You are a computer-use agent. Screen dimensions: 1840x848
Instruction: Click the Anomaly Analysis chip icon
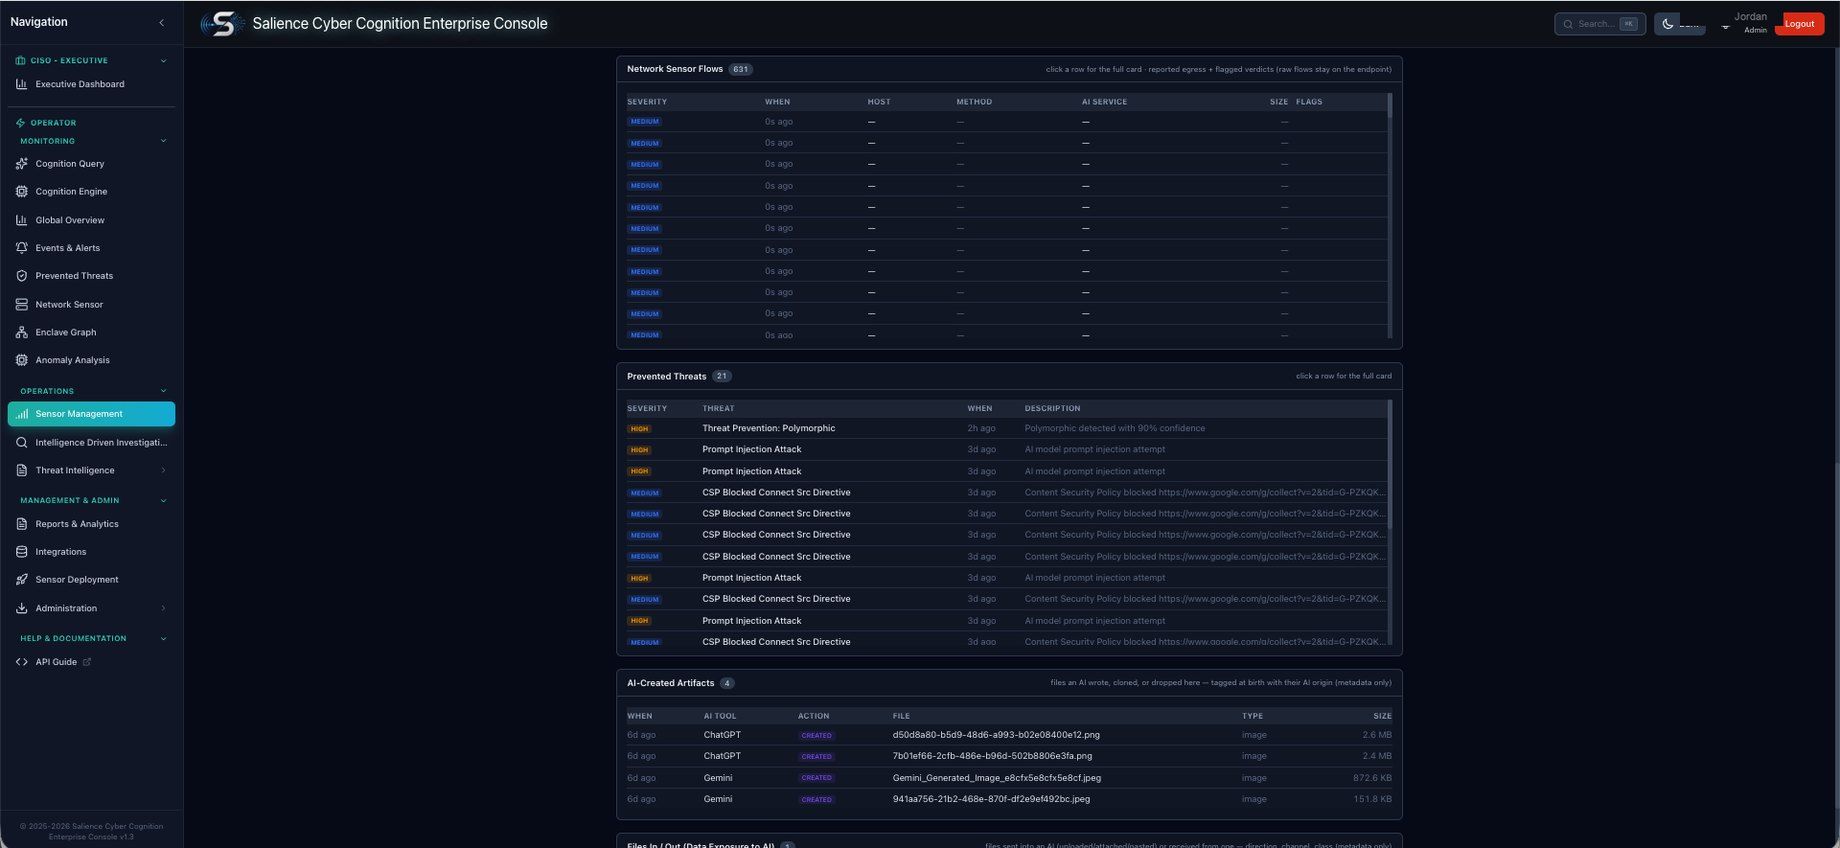point(22,360)
